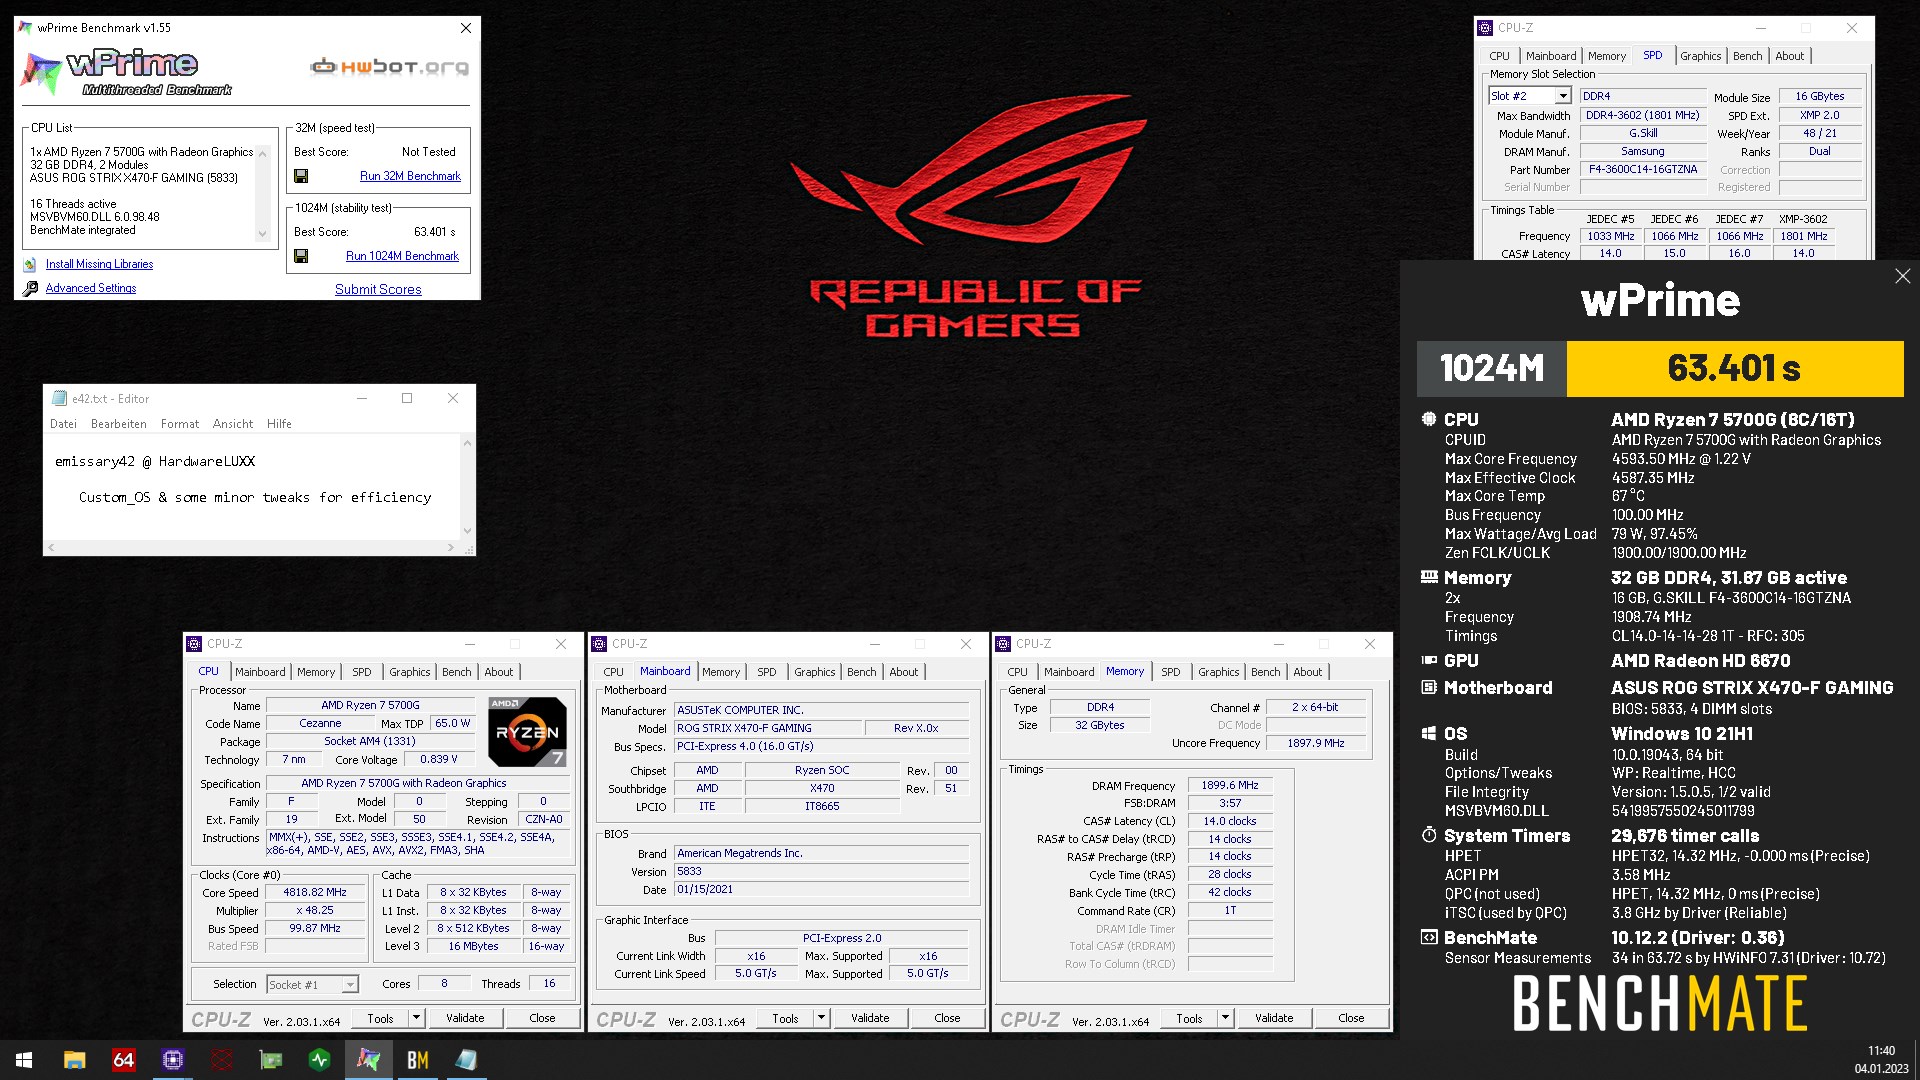Open the red 64 taskbar icon
1920x1080 pixels.
[123, 1060]
